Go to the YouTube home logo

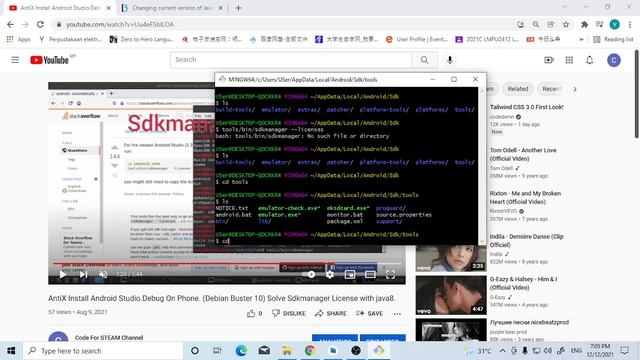tap(49, 60)
